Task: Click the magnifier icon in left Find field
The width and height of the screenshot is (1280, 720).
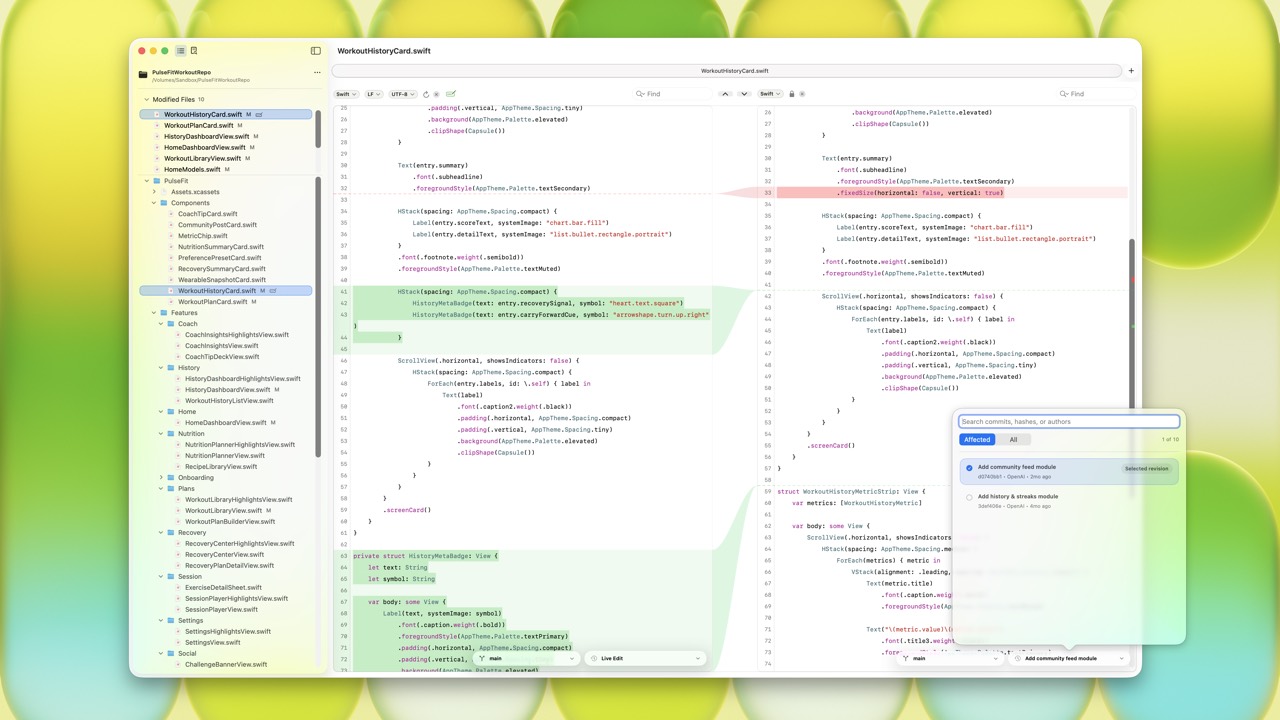Action: [640, 94]
